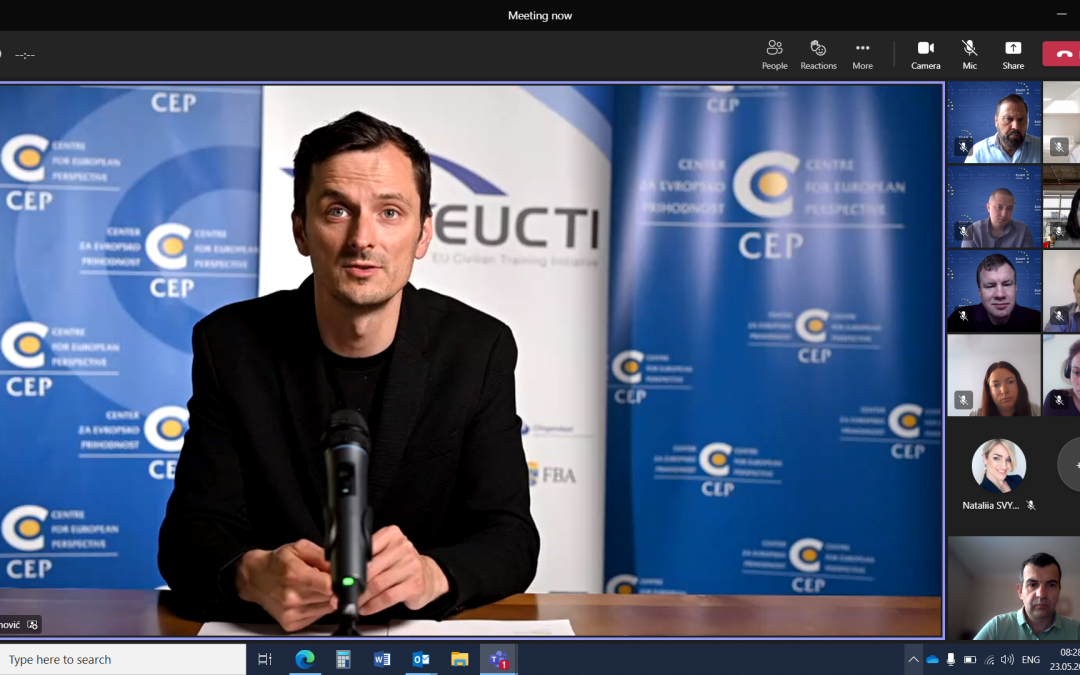Show hidden system tray icons chevron
Viewport: 1080px width, 675px height.
[913, 660]
